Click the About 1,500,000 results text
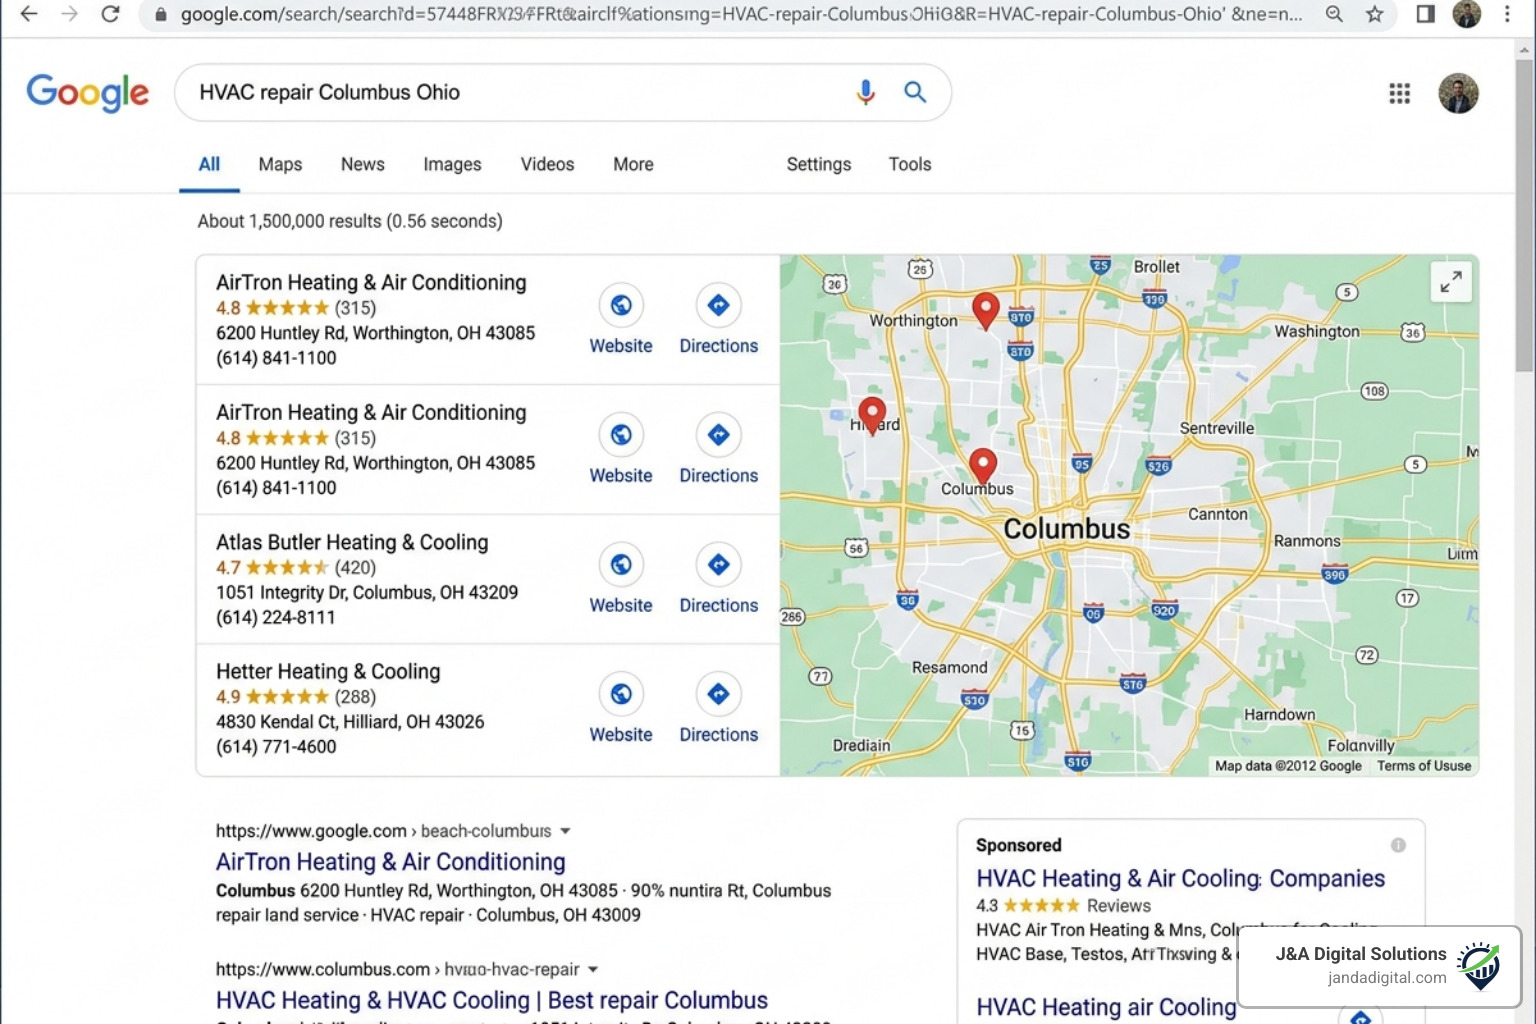This screenshot has height=1024, width=1536. point(350,221)
